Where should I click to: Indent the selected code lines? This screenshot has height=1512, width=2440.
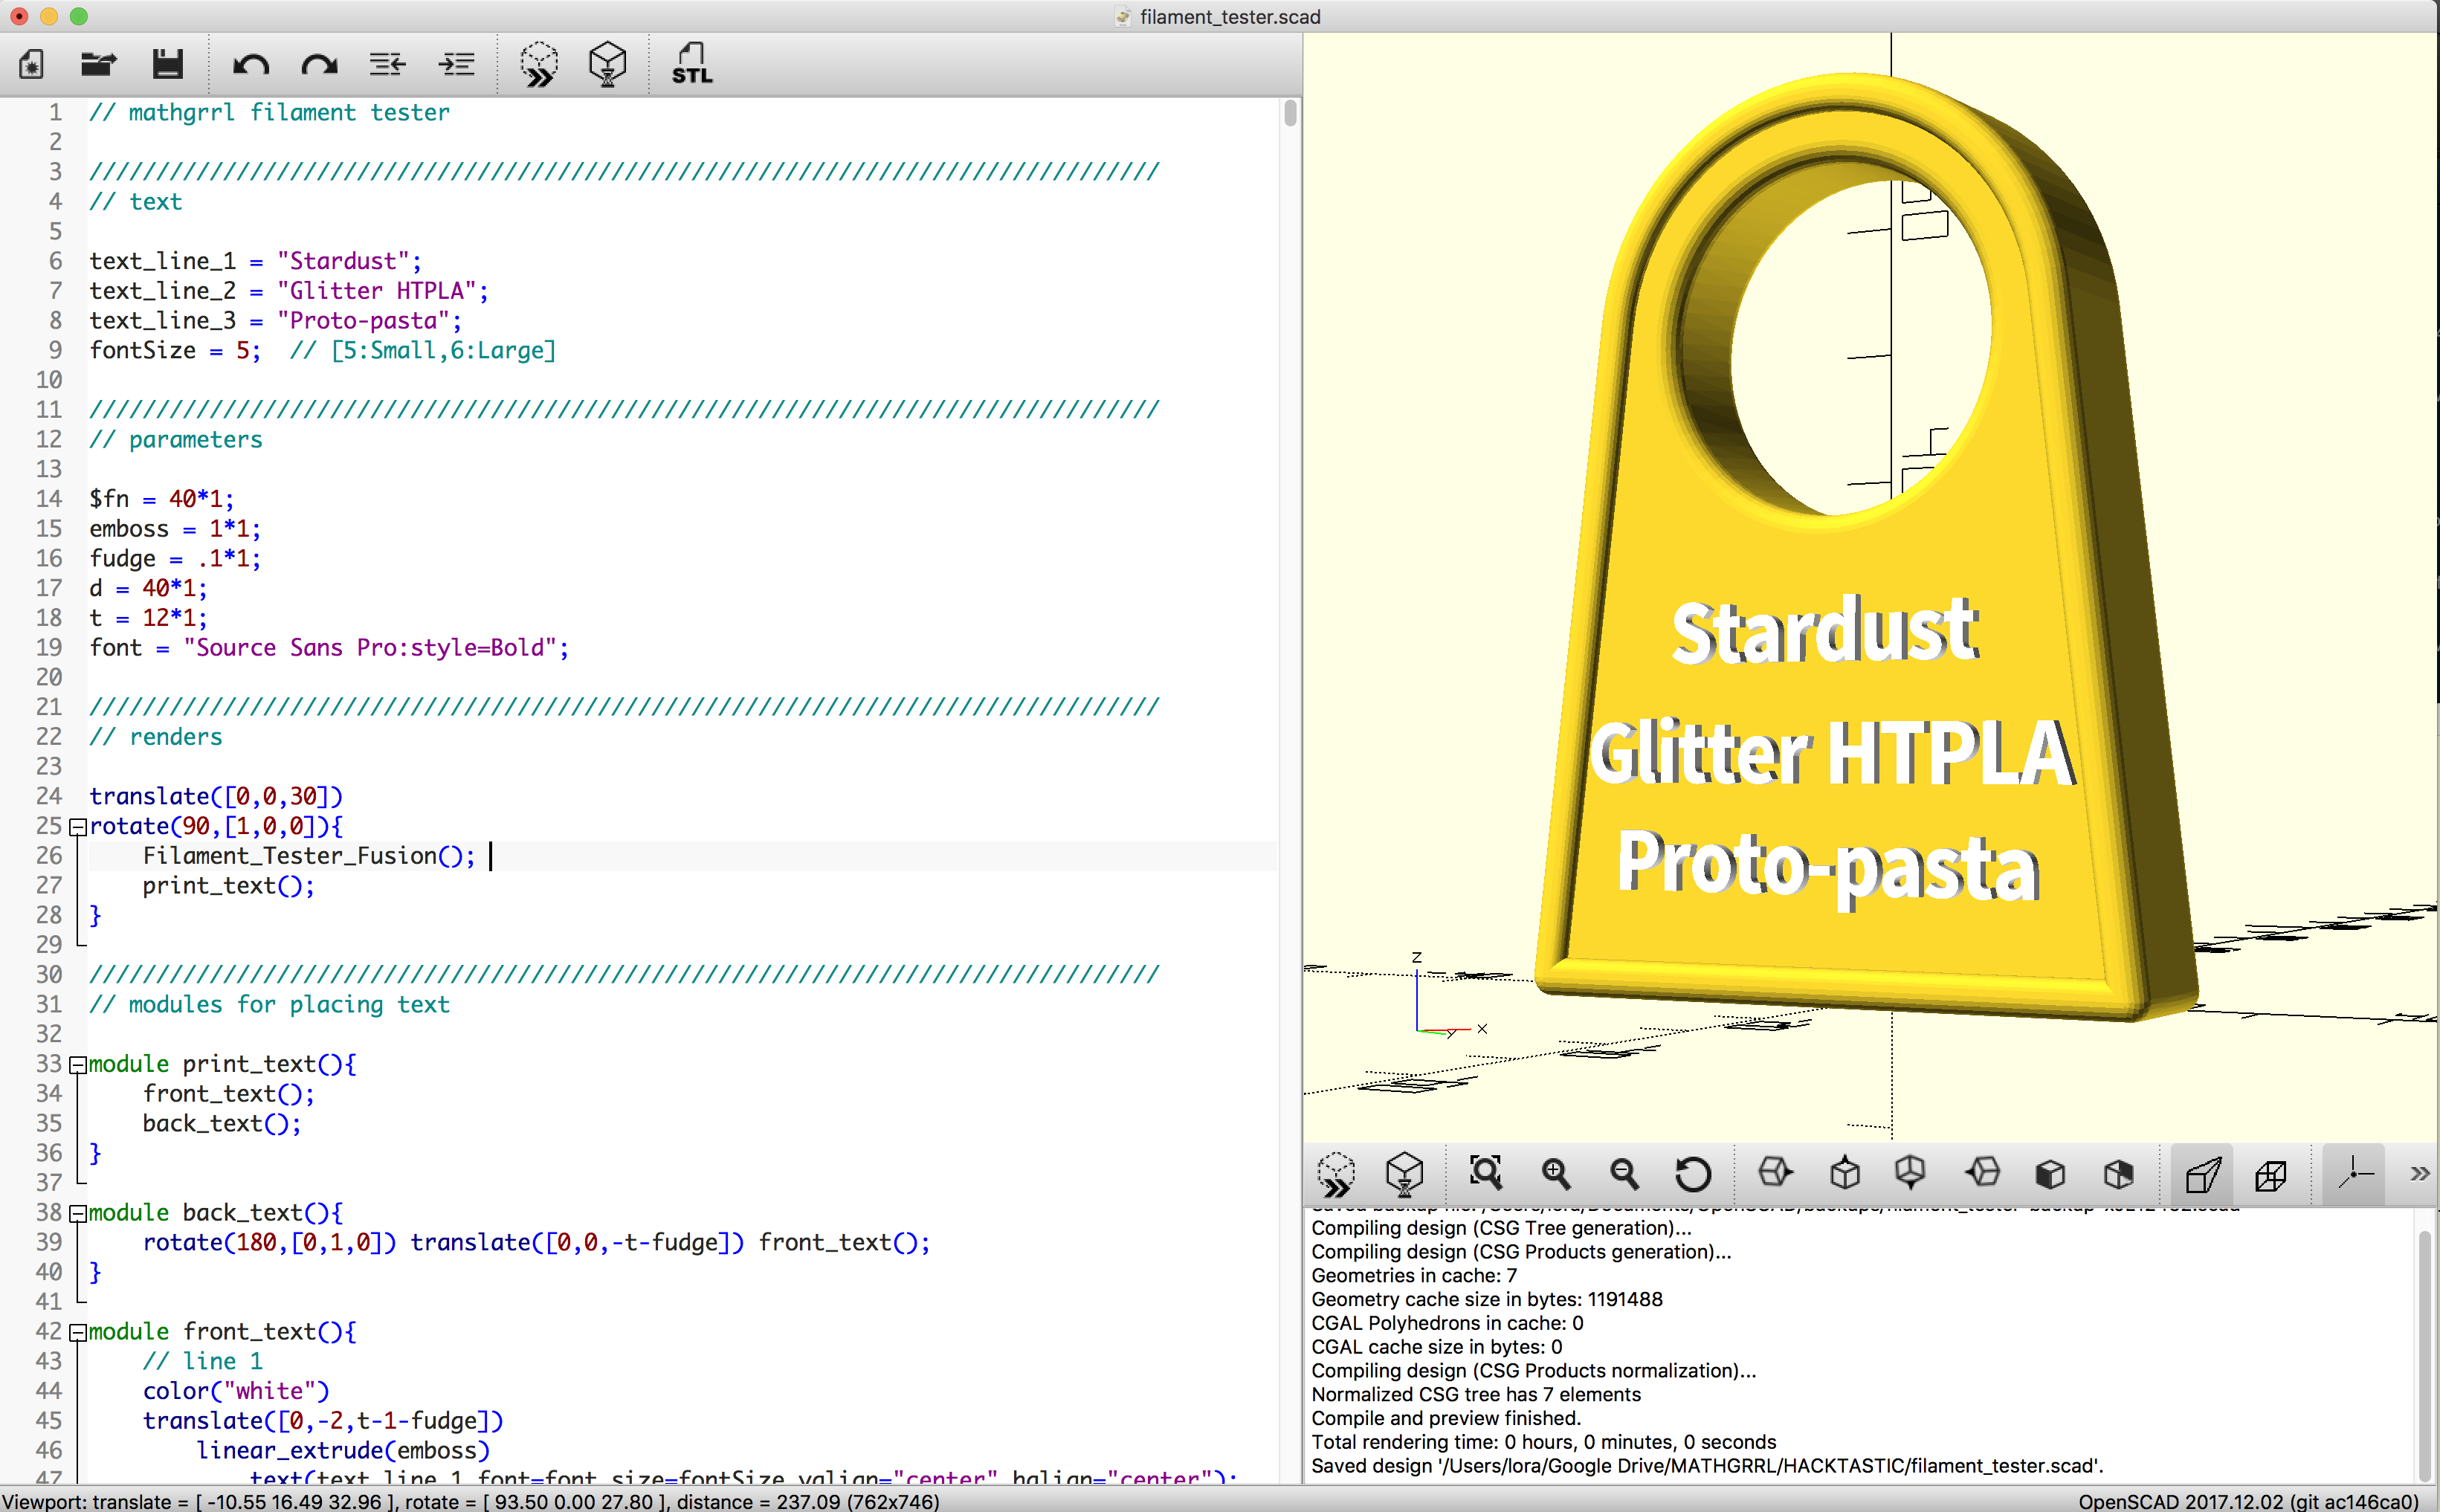point(457,65)
